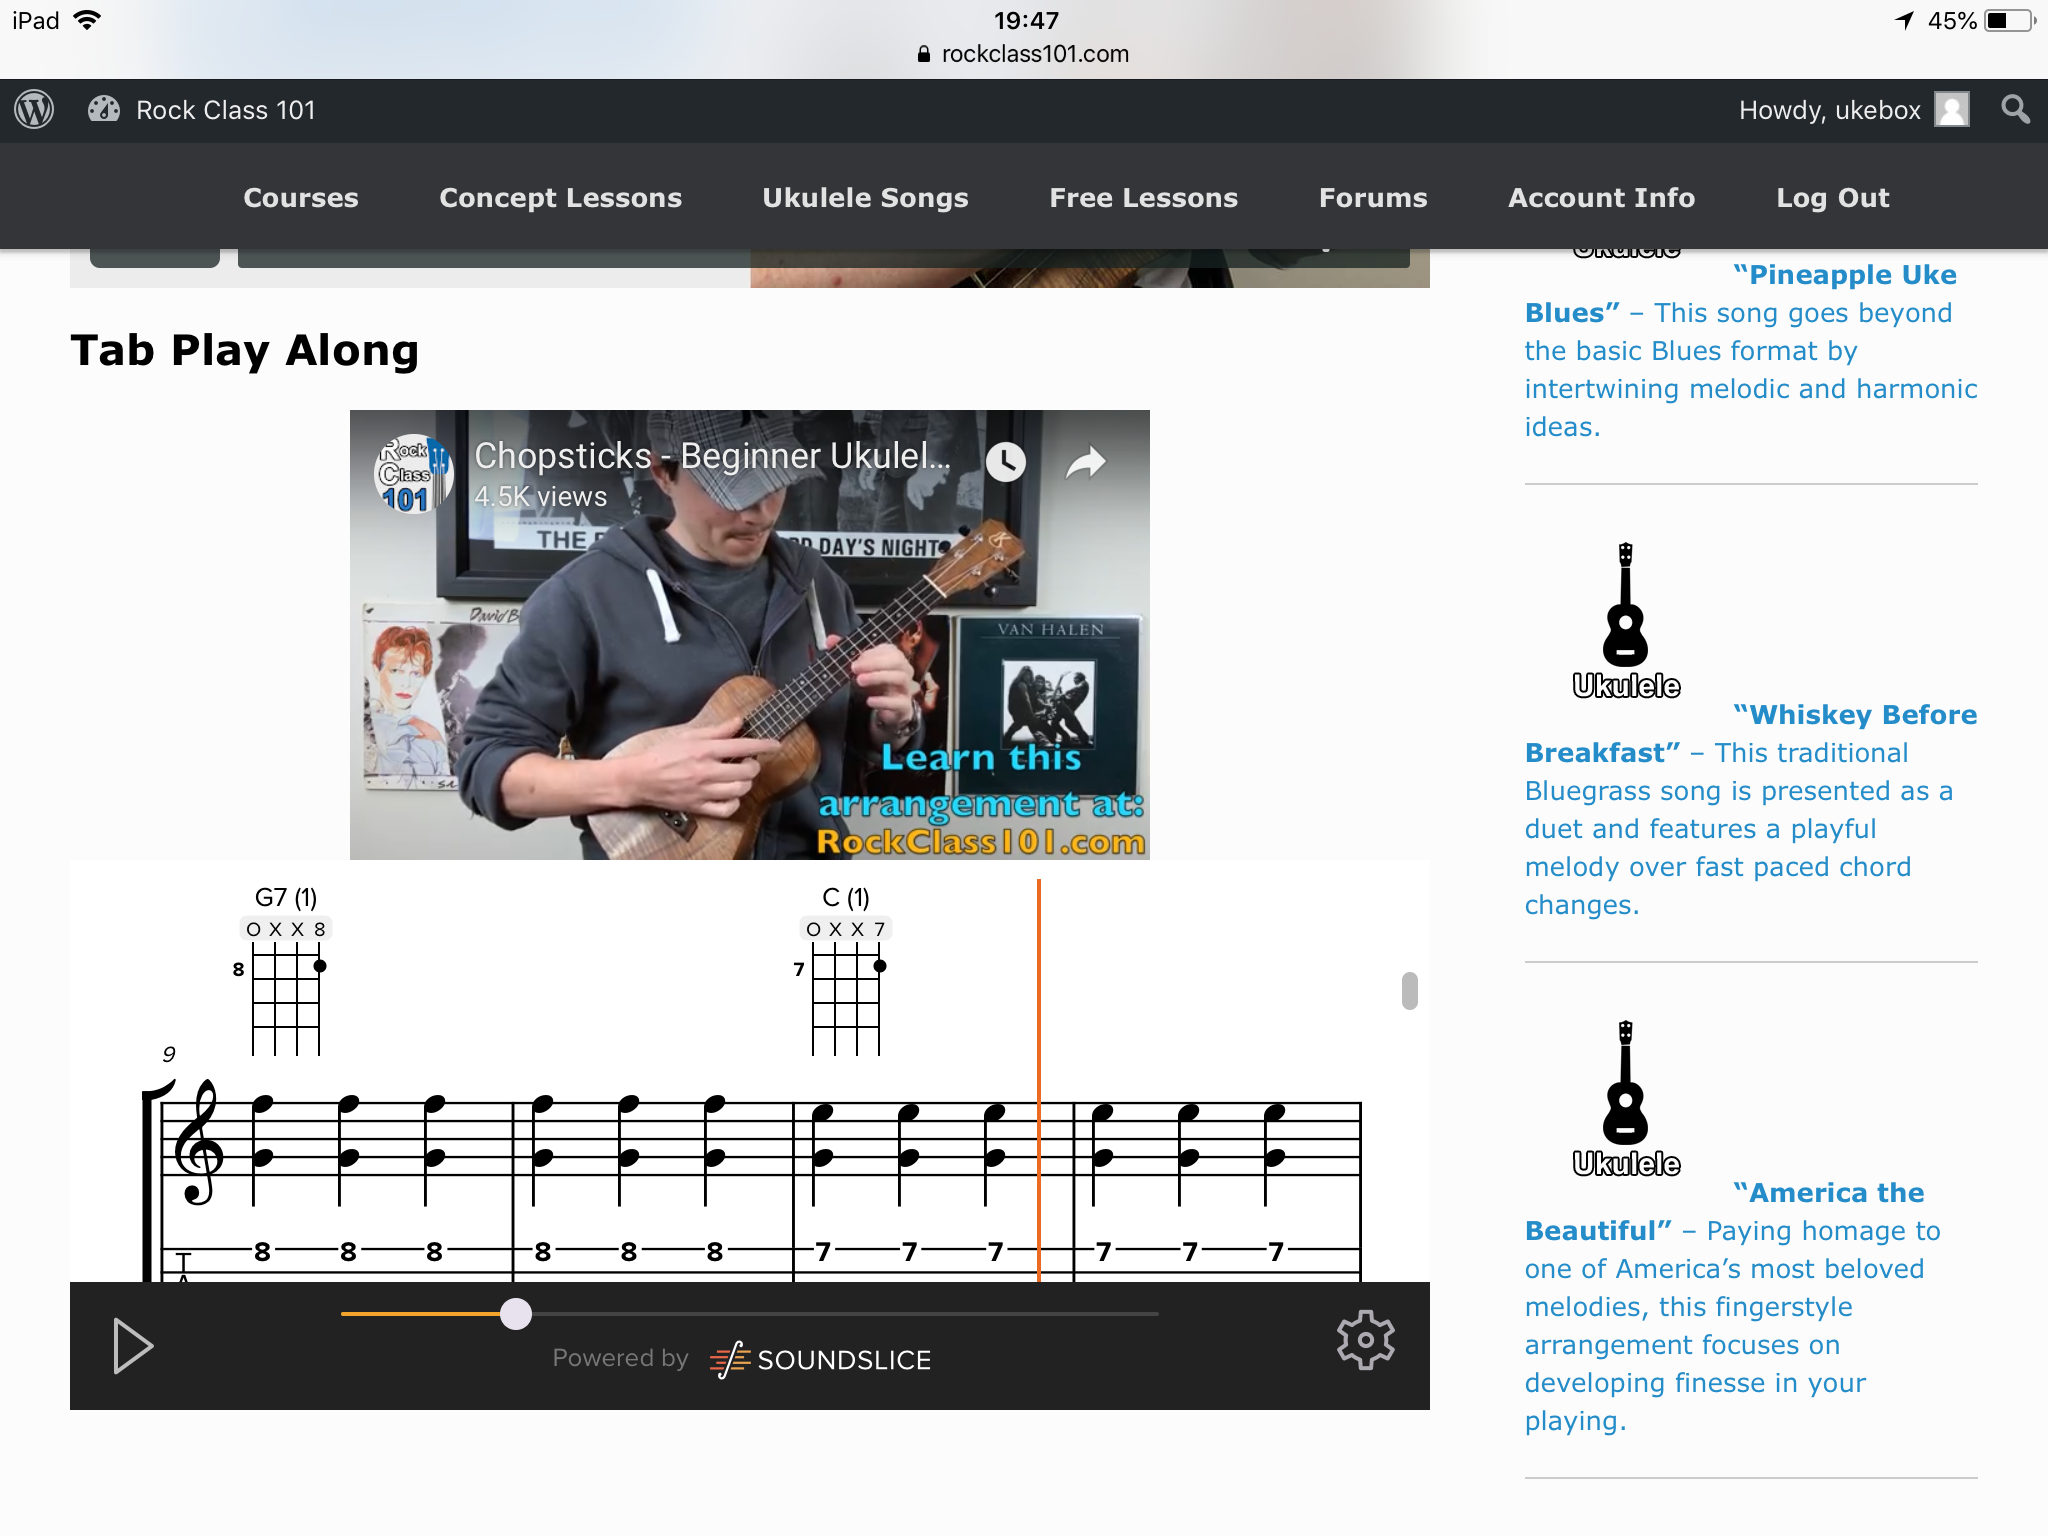2048x1536 pixels.
Task: Open the Free Lessons menu
Action: (x=1144, y=198)
